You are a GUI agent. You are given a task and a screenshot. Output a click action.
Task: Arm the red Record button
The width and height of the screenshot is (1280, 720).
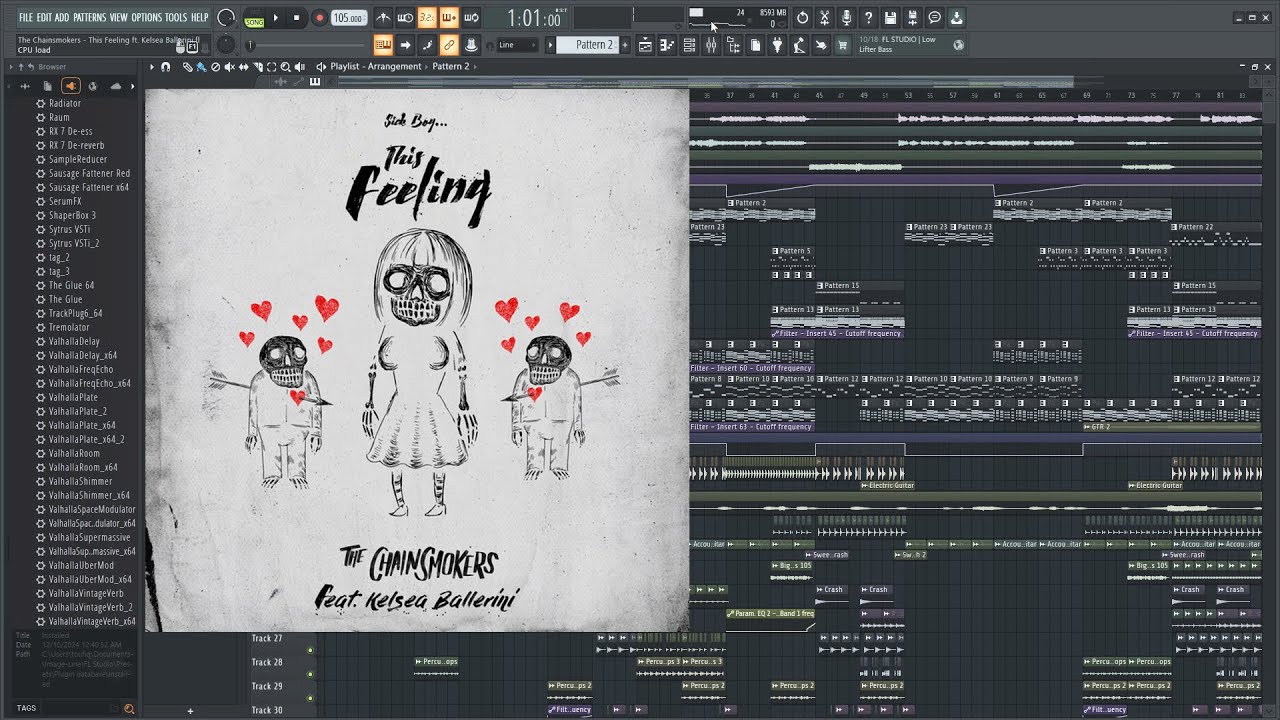pos(319,18)
